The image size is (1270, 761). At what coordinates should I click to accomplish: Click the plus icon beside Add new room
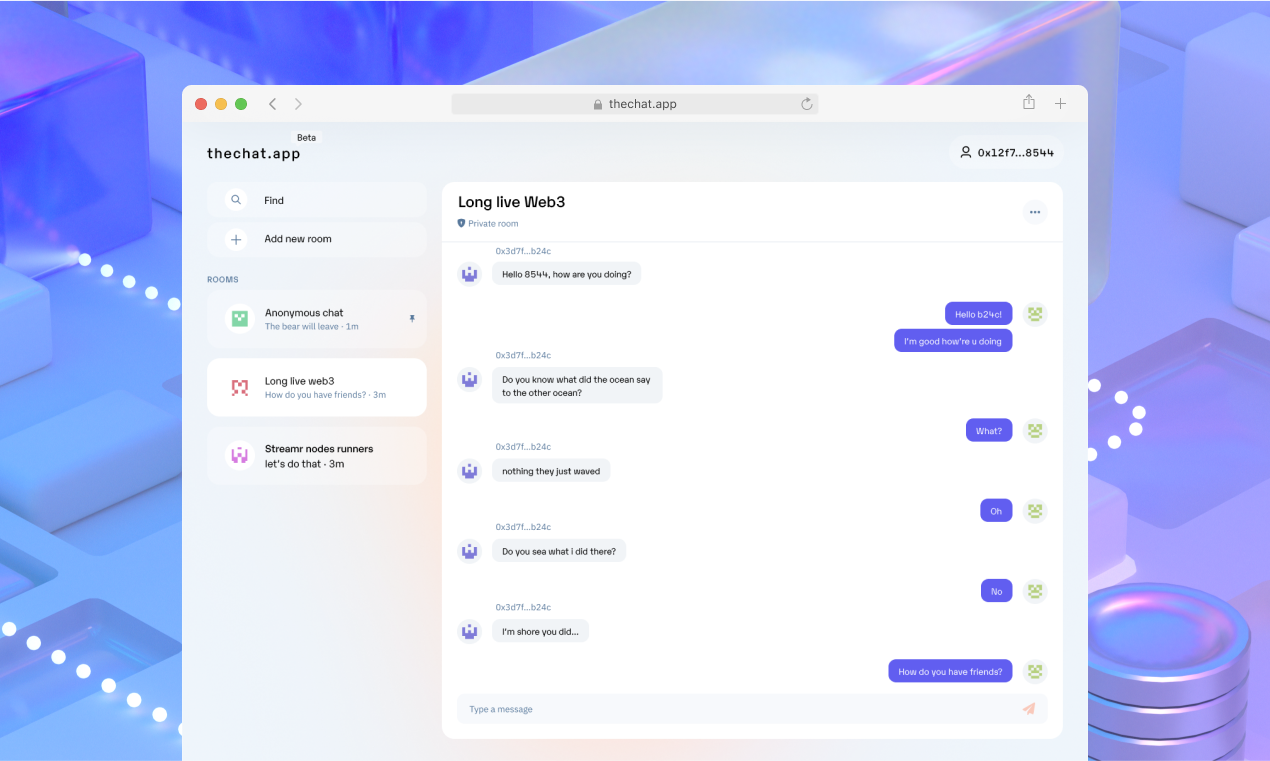tap(236, 239)
